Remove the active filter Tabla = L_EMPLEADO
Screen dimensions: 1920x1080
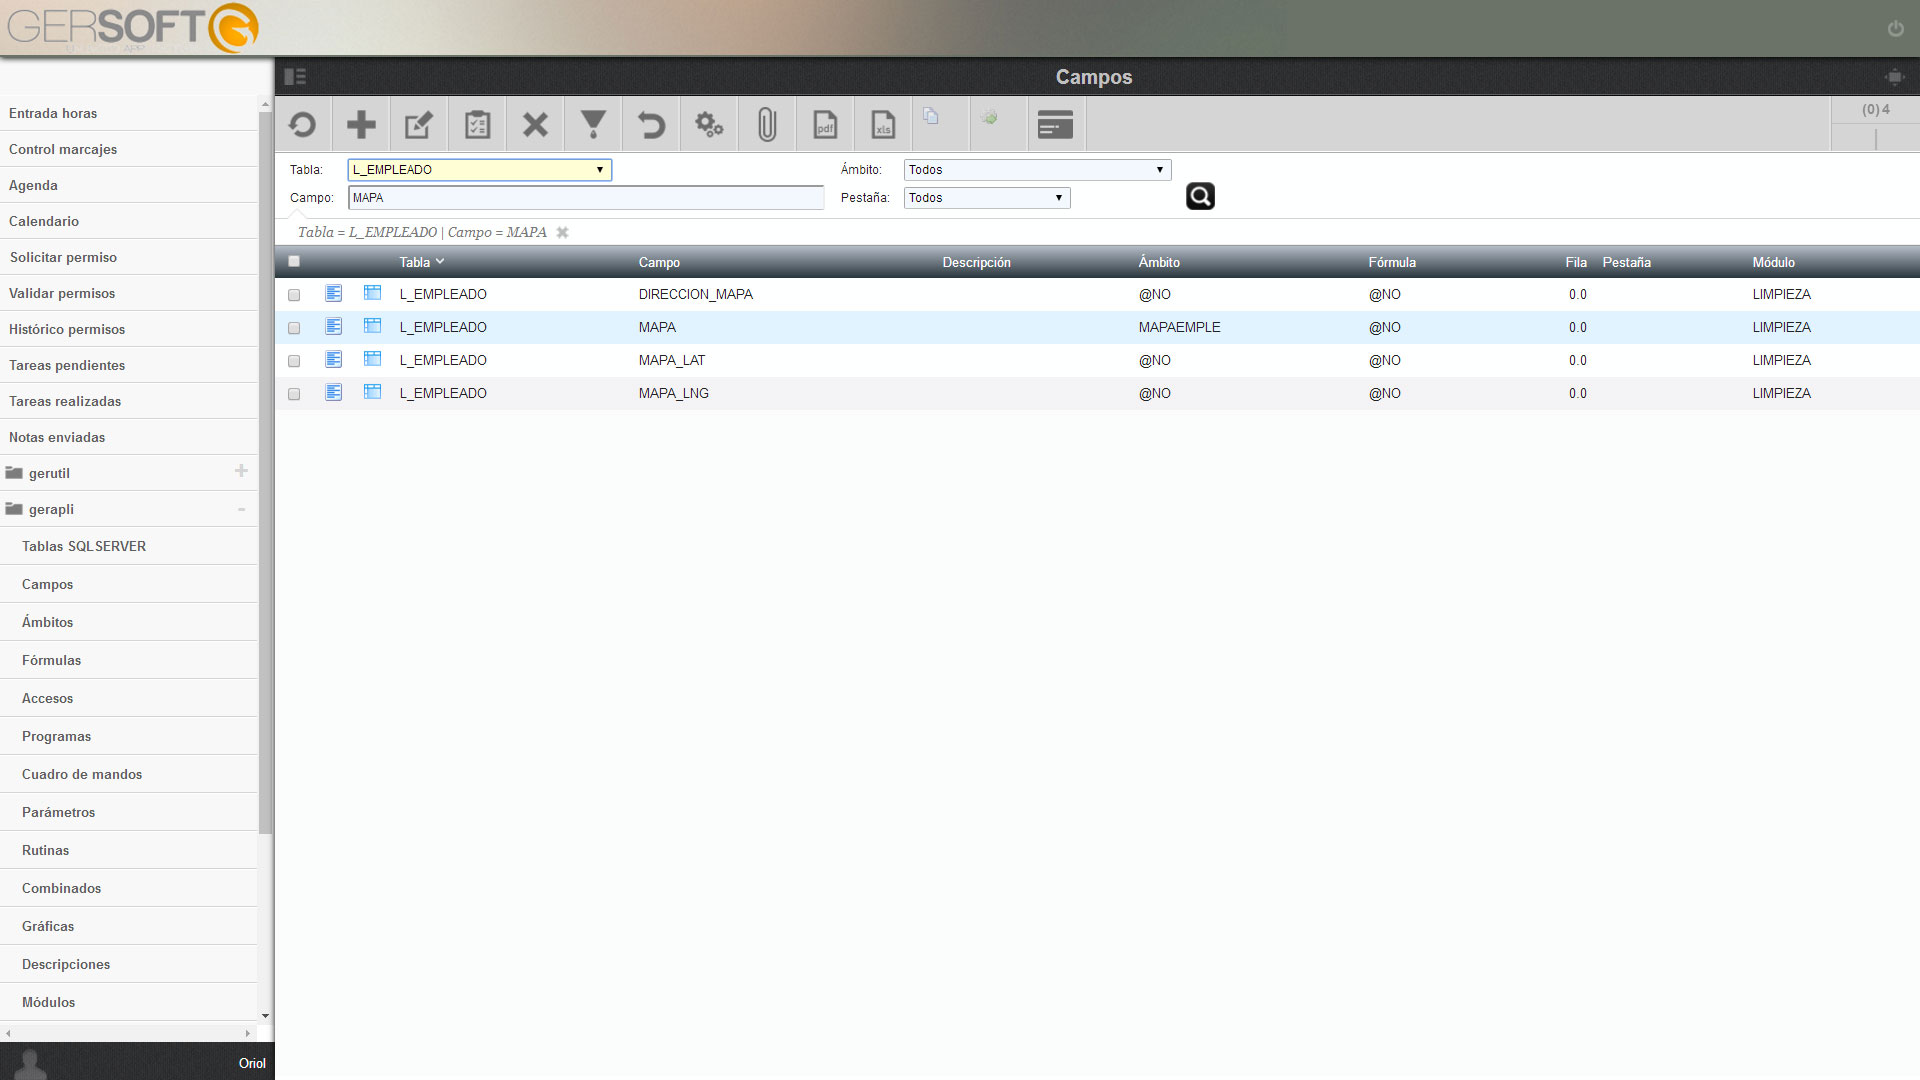point(562,232)
